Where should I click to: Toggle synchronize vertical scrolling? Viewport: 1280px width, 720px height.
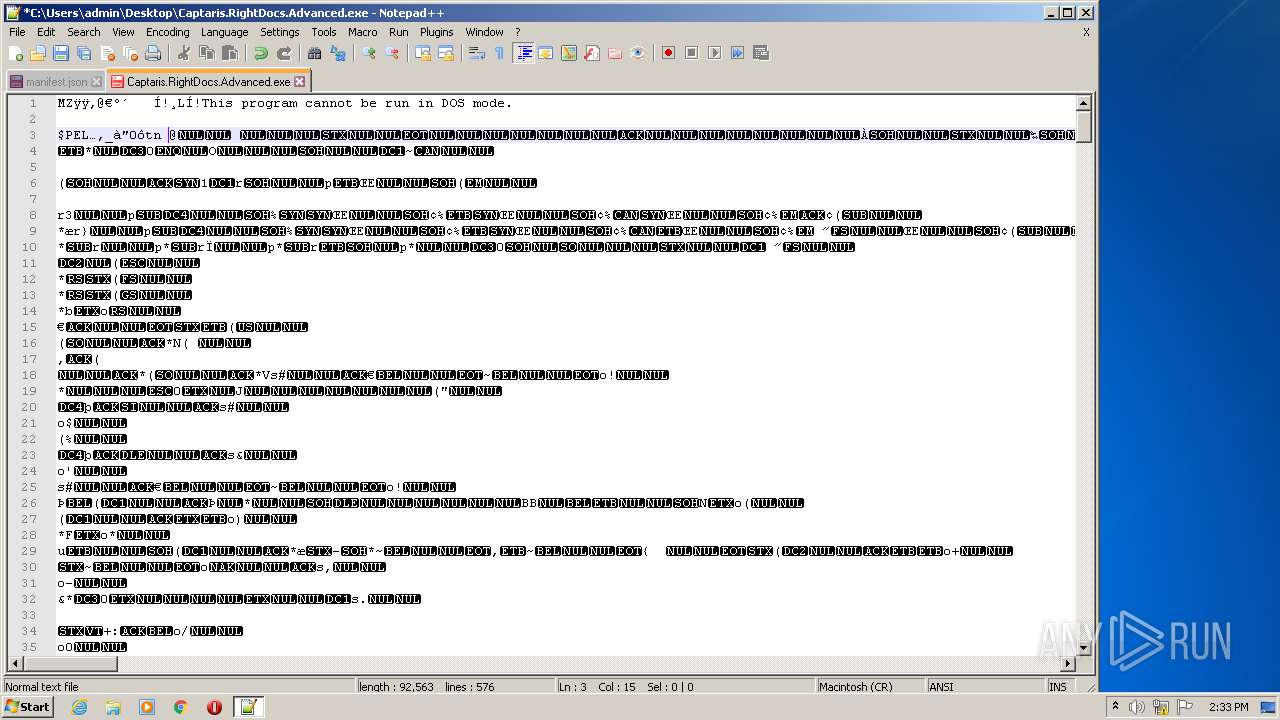pos(422,53)
